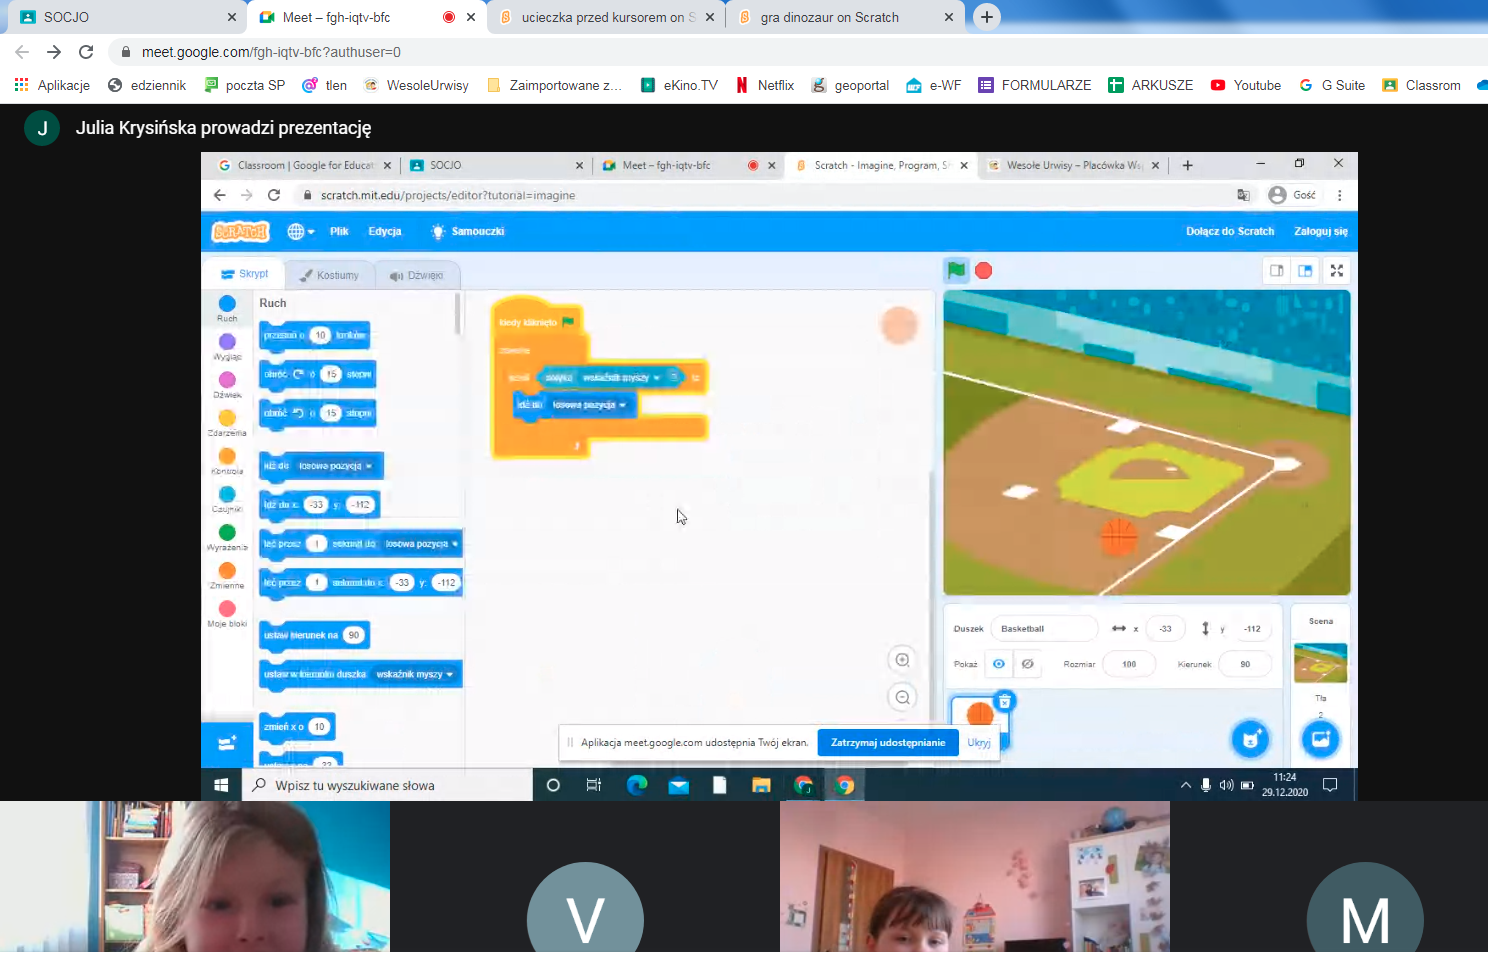Switch to the Dźwięki tab
The height and width of the screenshot is (960, 1488).
pos(417,275)
